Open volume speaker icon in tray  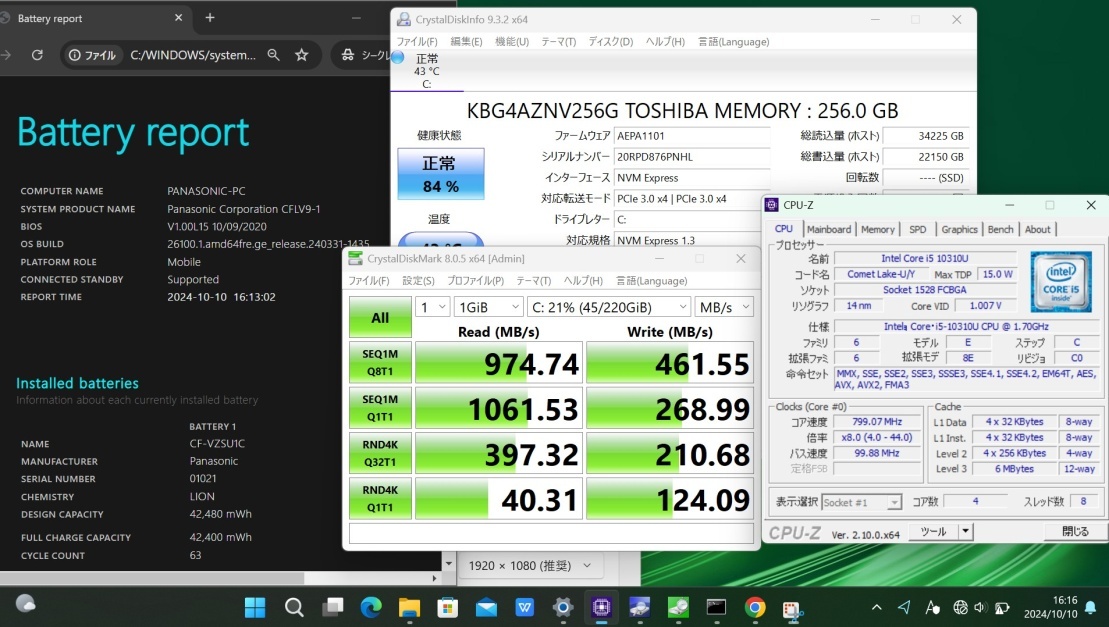click(980, 607)
